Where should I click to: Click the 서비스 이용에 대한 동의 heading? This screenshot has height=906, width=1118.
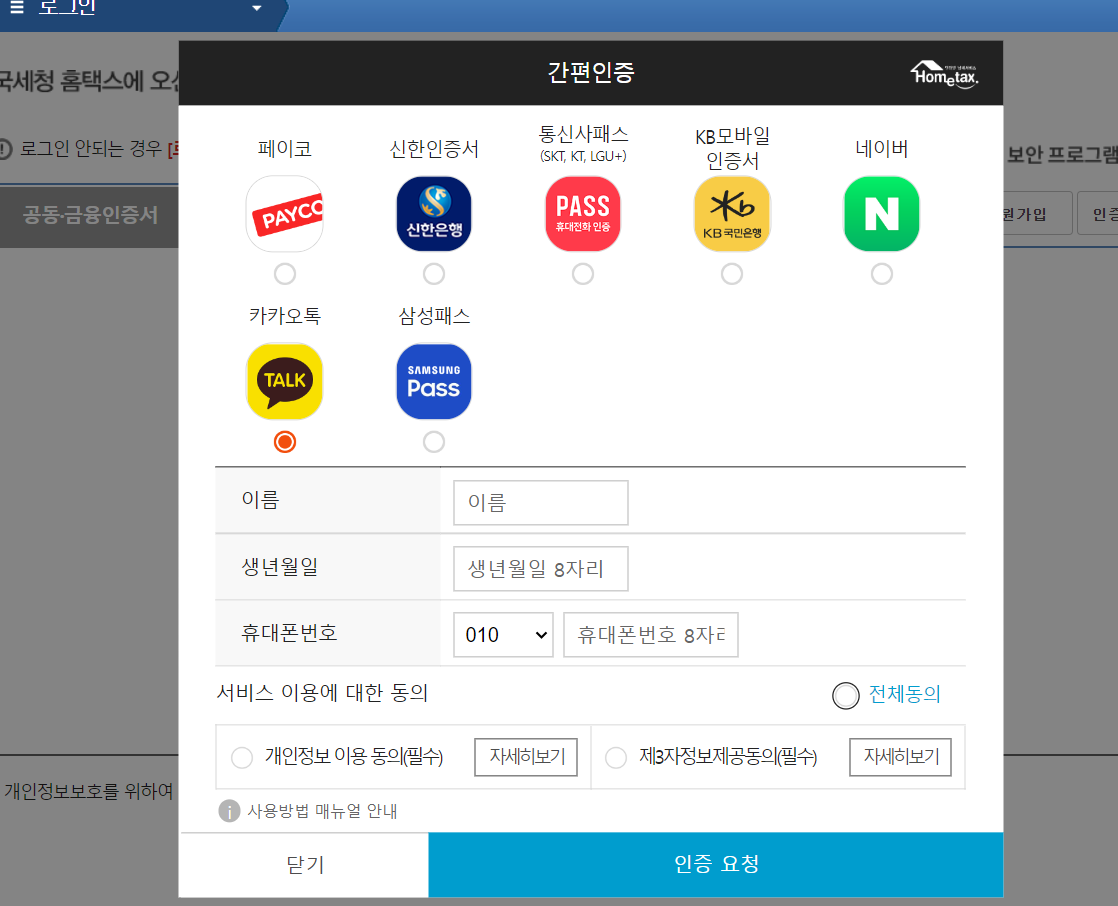(322, 693)
